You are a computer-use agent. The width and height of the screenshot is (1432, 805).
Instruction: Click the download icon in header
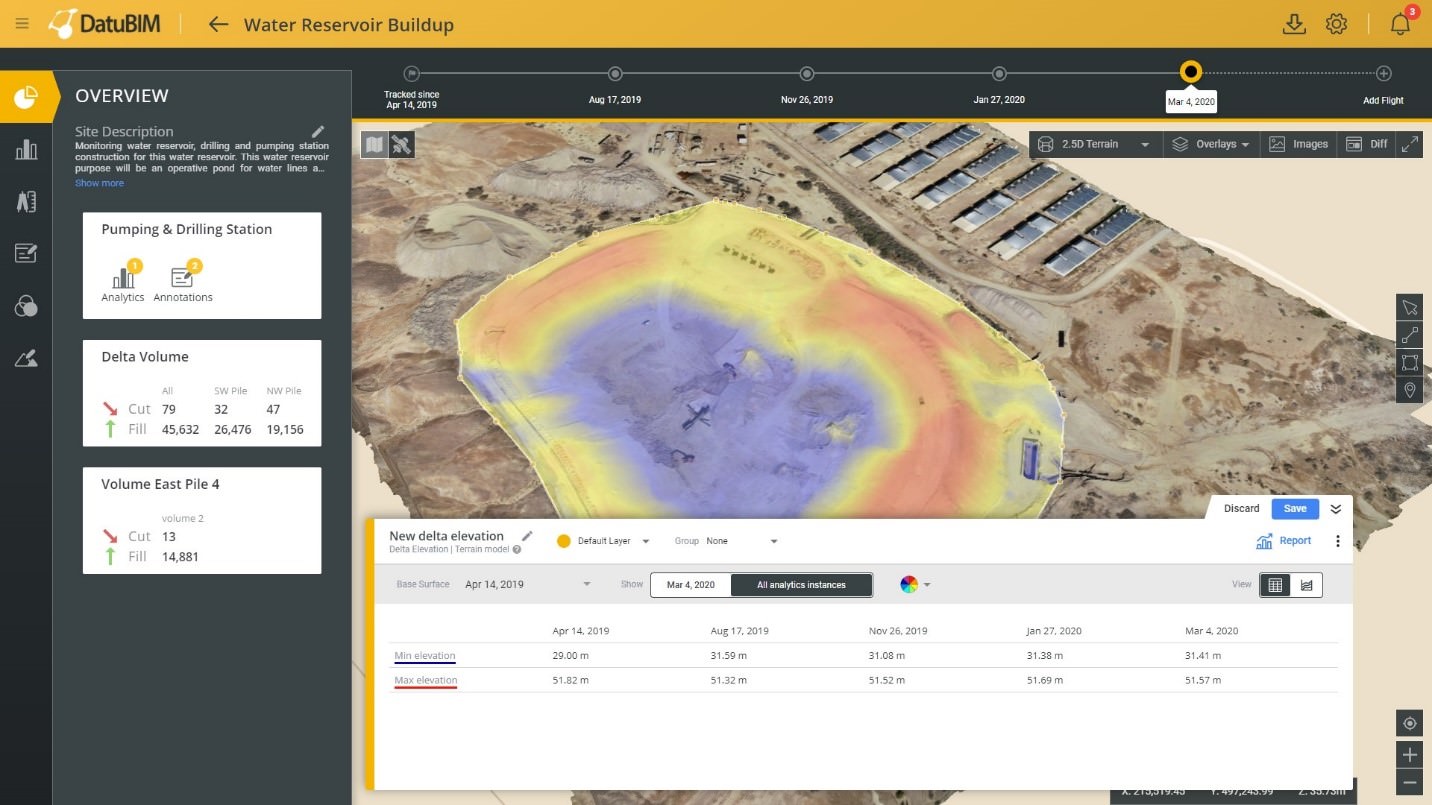1294,25
